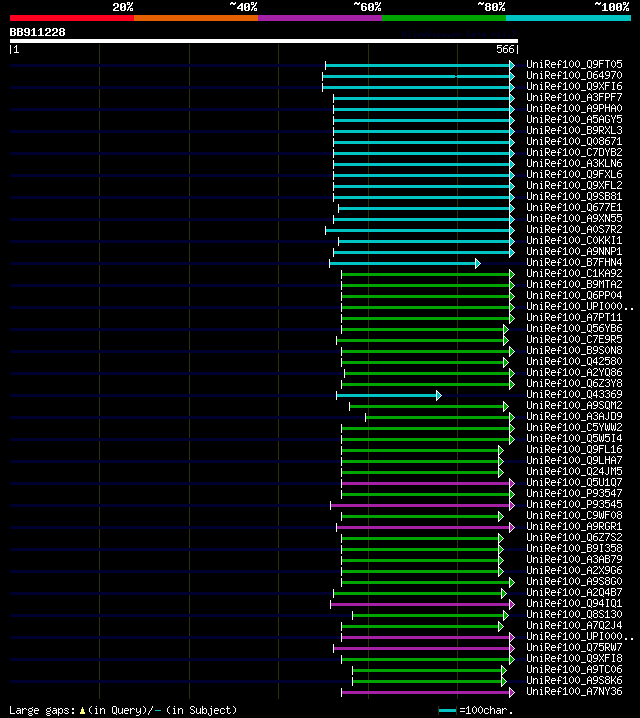This screenshot has height=718, width=640.
Task: Click the UniRef100_A5AGY5 hit name
Action: tap(574, 120)
